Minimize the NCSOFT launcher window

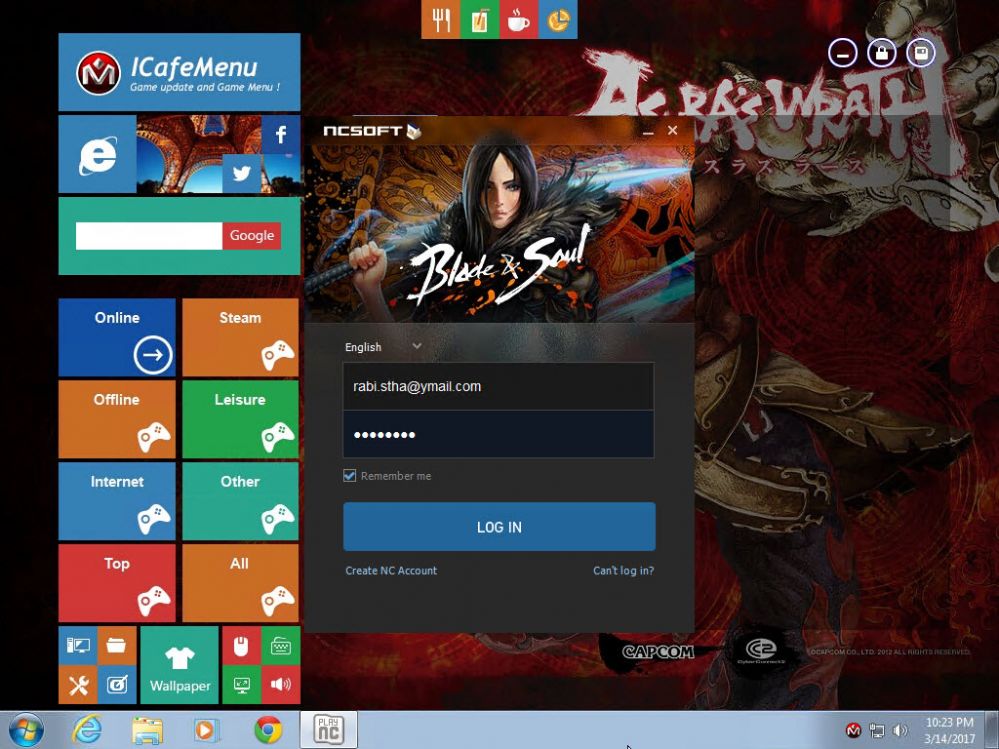coord(649,131)
